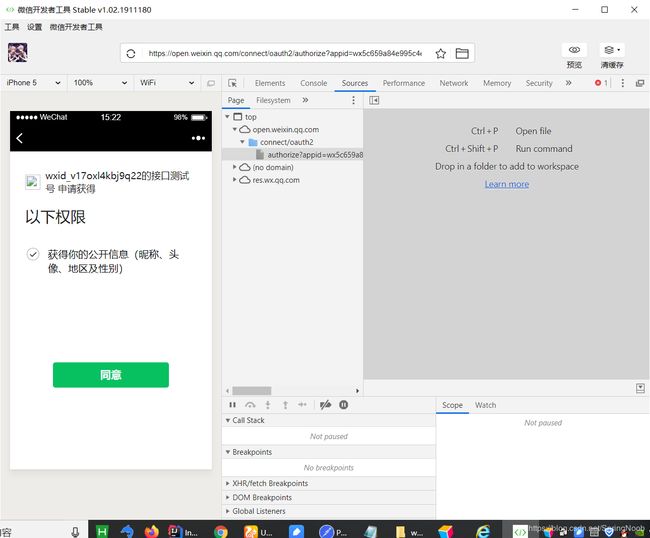Open Firefox from the taskbar
The image size is (650, 538).
[x=152, y=531]
